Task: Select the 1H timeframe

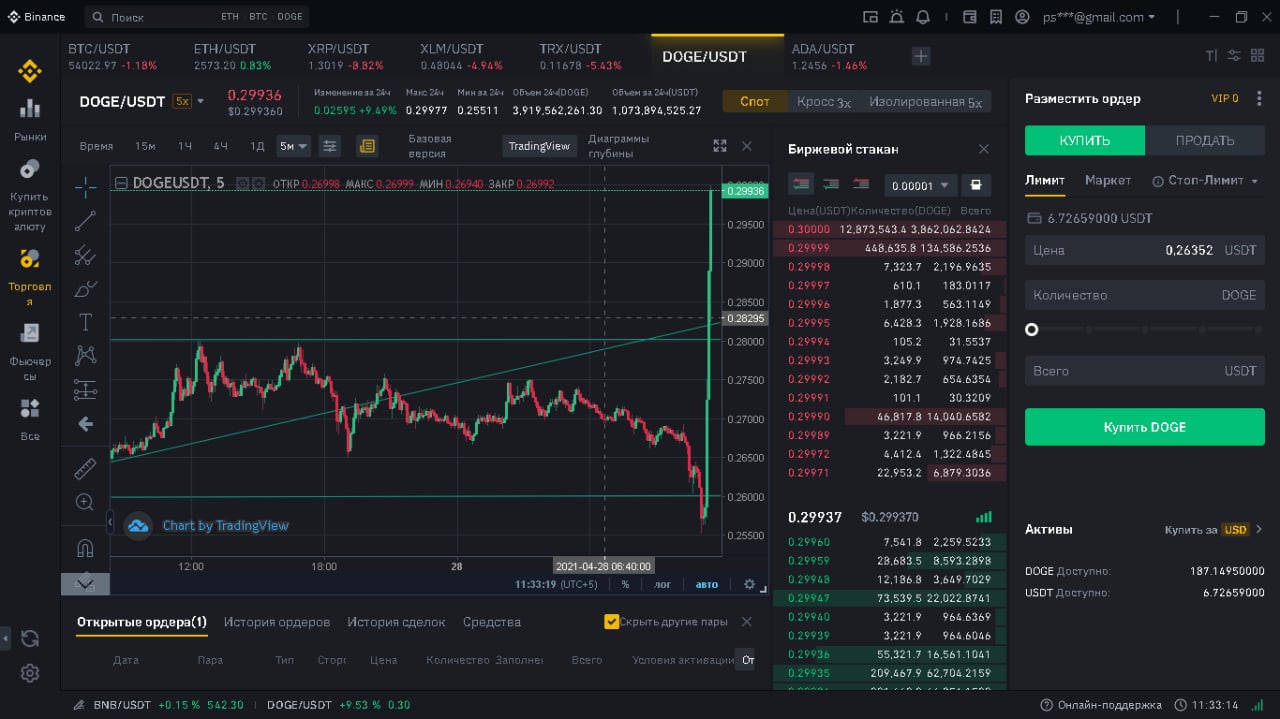Action: 185,146
